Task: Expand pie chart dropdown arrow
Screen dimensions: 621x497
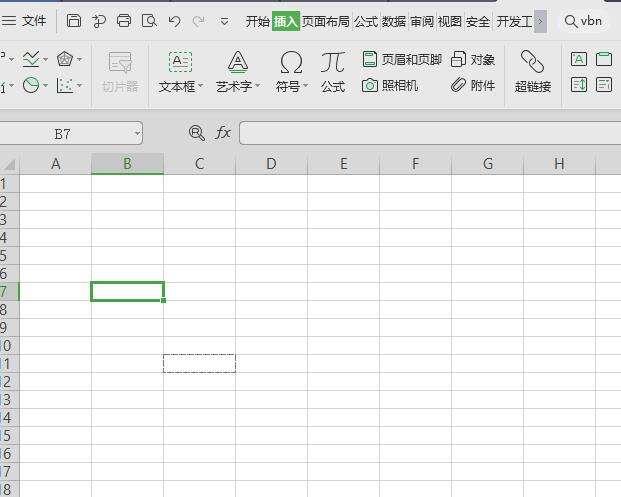Action: [x=45, y=85]
